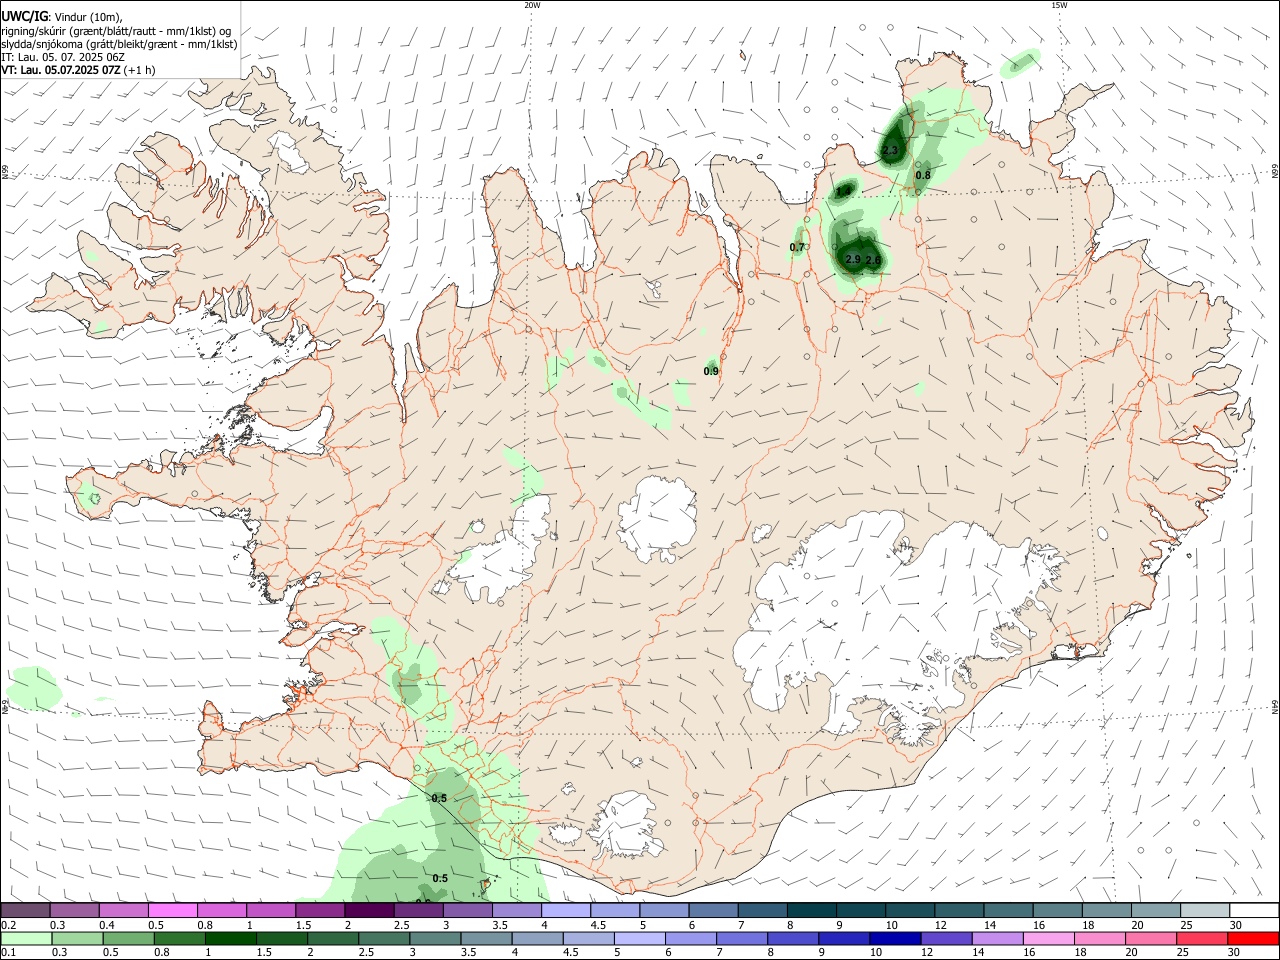Click the 2.3 precipitation value on the map
Screen dimensions: 1280x960
tap(890, 150)
